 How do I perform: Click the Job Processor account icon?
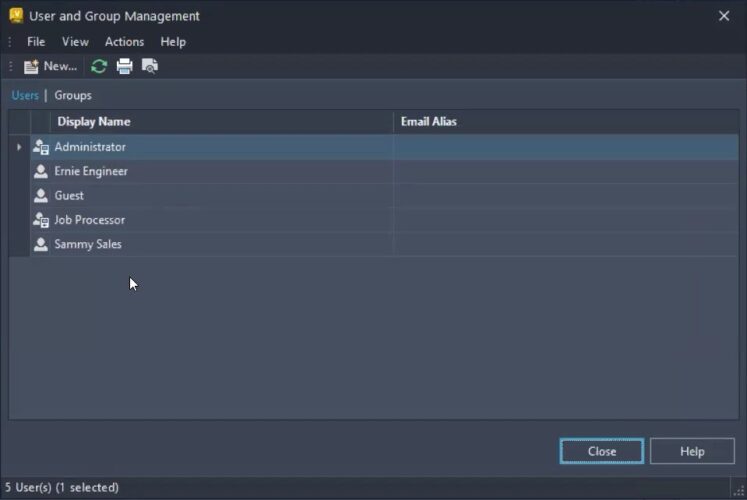tap(41, 220)
